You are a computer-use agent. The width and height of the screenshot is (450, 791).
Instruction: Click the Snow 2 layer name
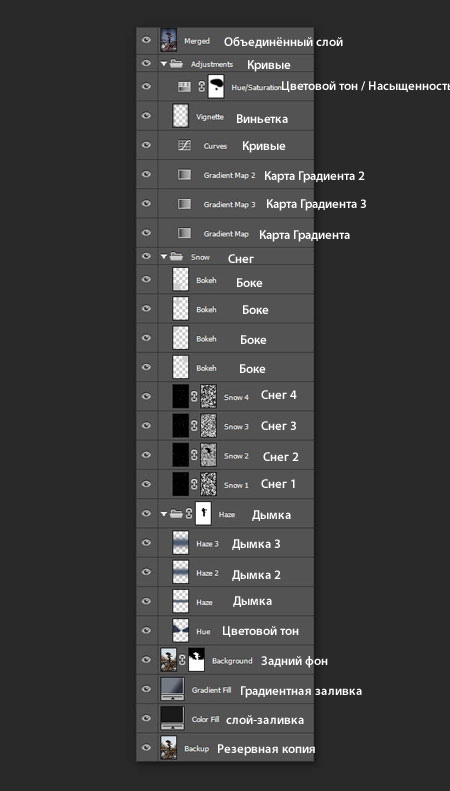[236, 456]
